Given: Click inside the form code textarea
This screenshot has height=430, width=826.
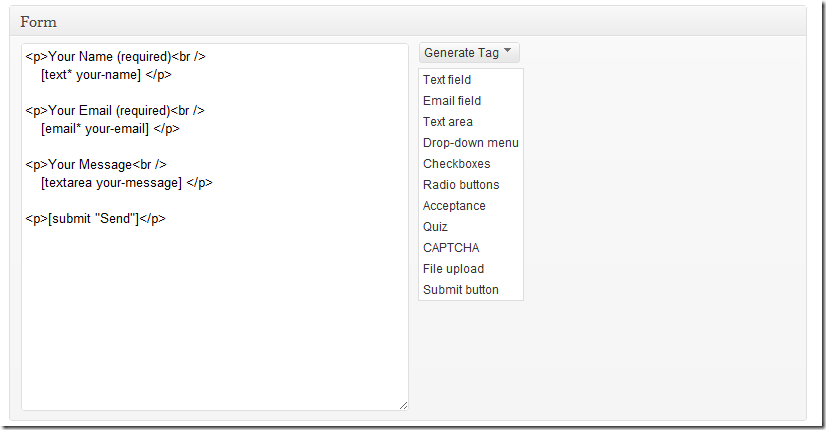Looking at the screenshot, I should pyautogui.click(x=215, y=316).
